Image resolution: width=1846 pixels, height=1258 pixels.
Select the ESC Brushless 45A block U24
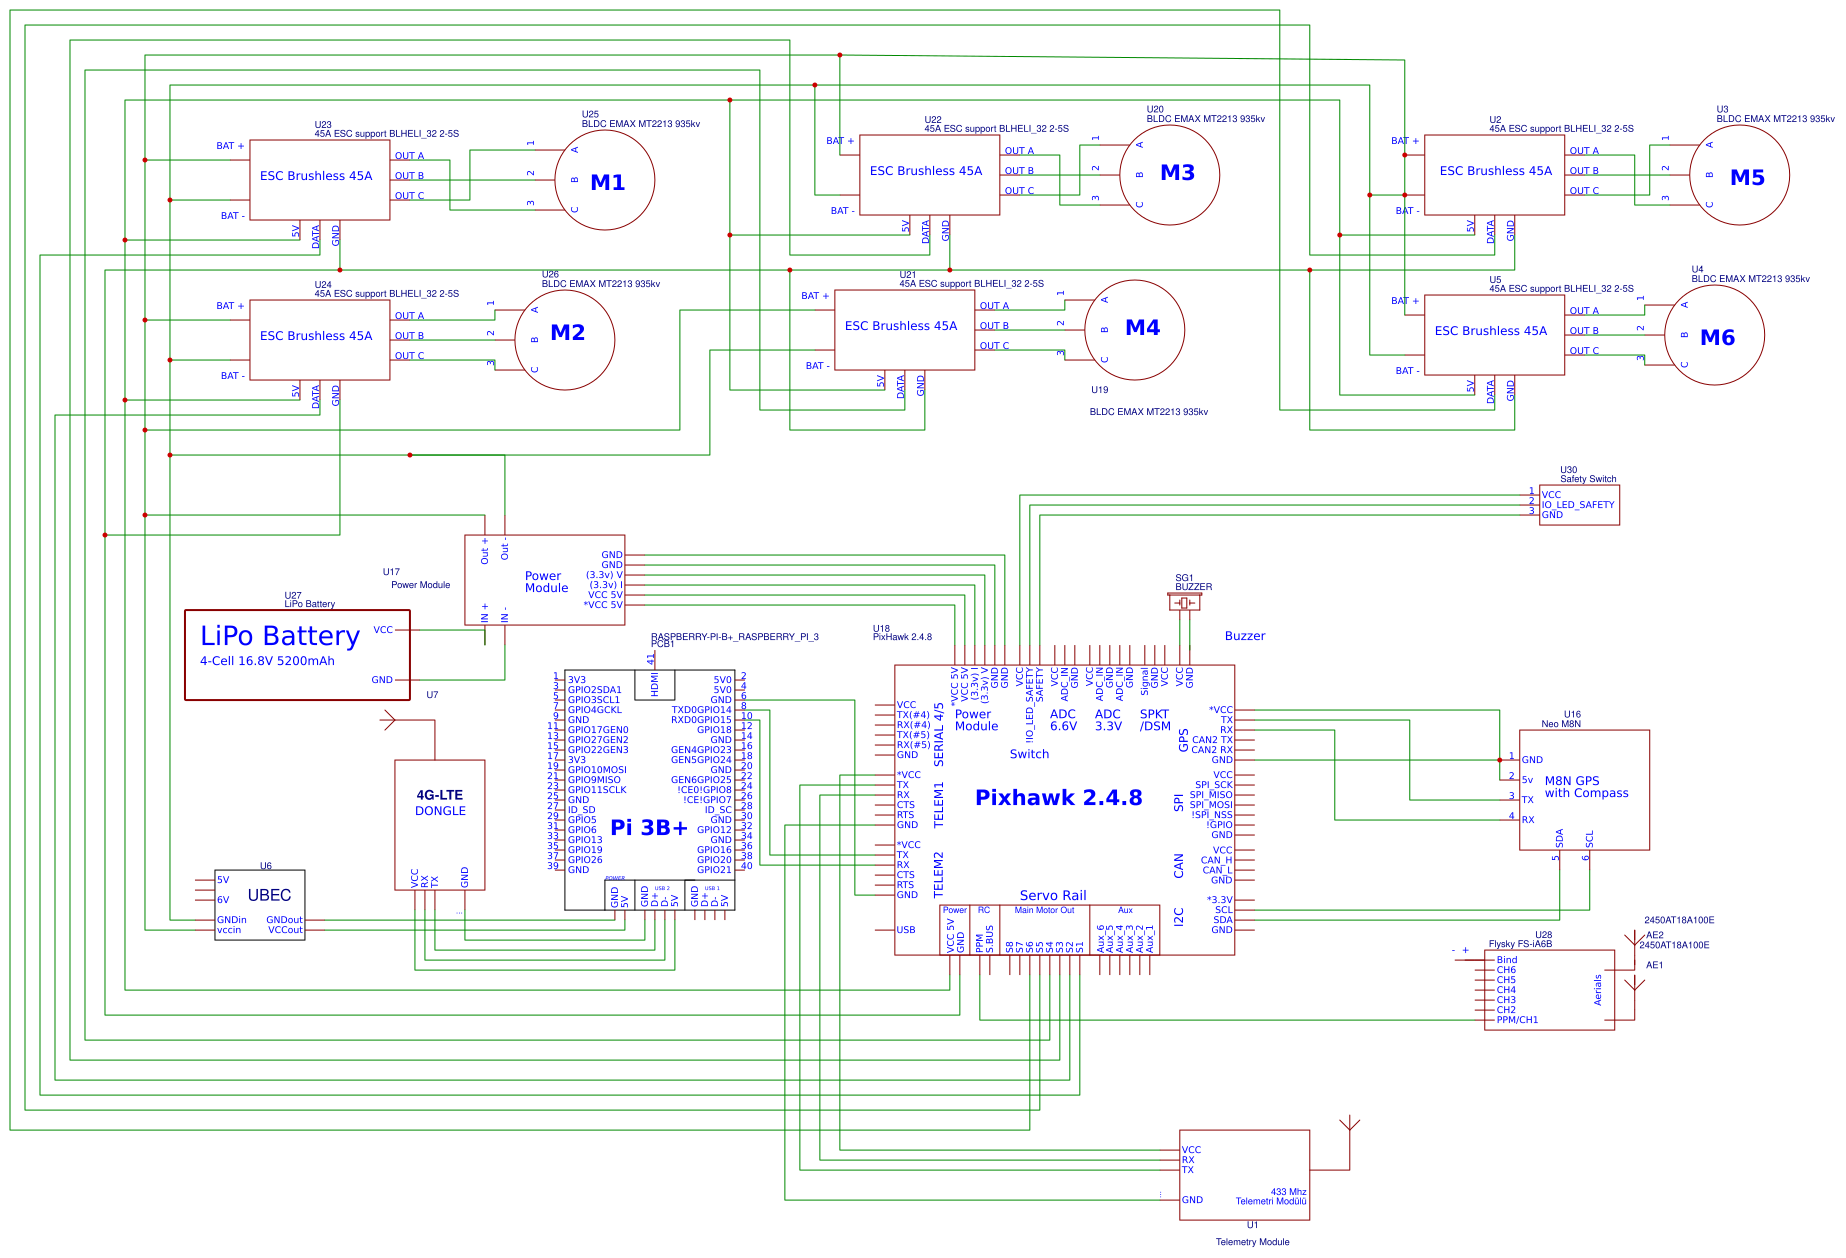(320, 340)
